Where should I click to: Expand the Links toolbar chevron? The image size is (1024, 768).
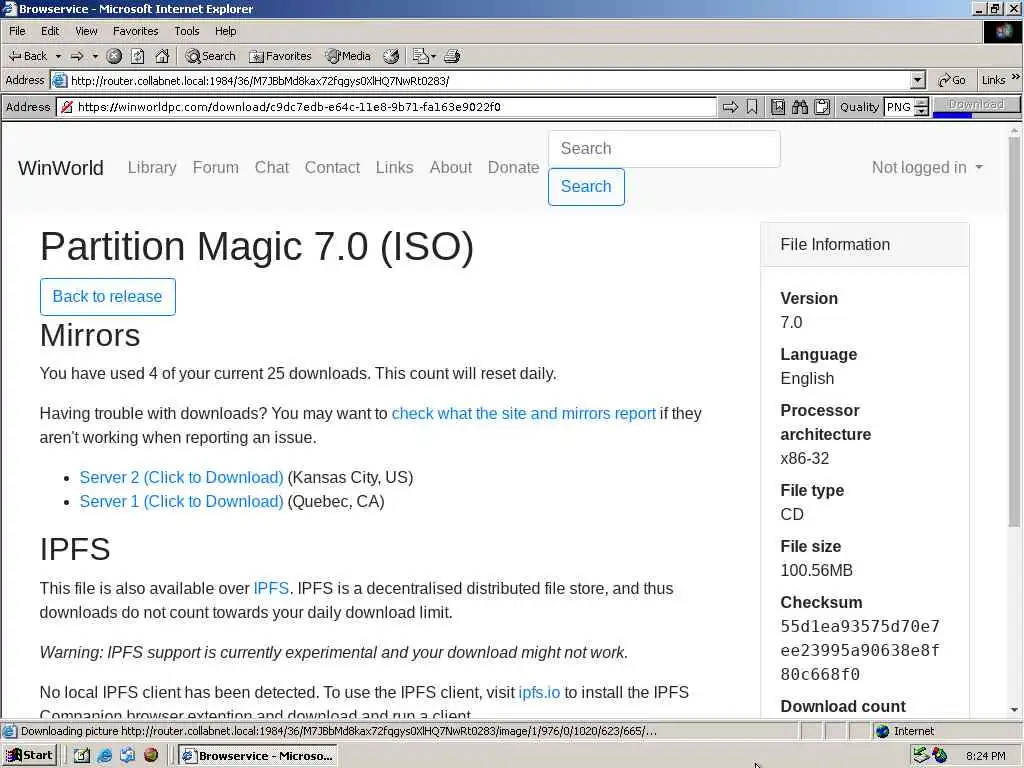pos(1016,77)
